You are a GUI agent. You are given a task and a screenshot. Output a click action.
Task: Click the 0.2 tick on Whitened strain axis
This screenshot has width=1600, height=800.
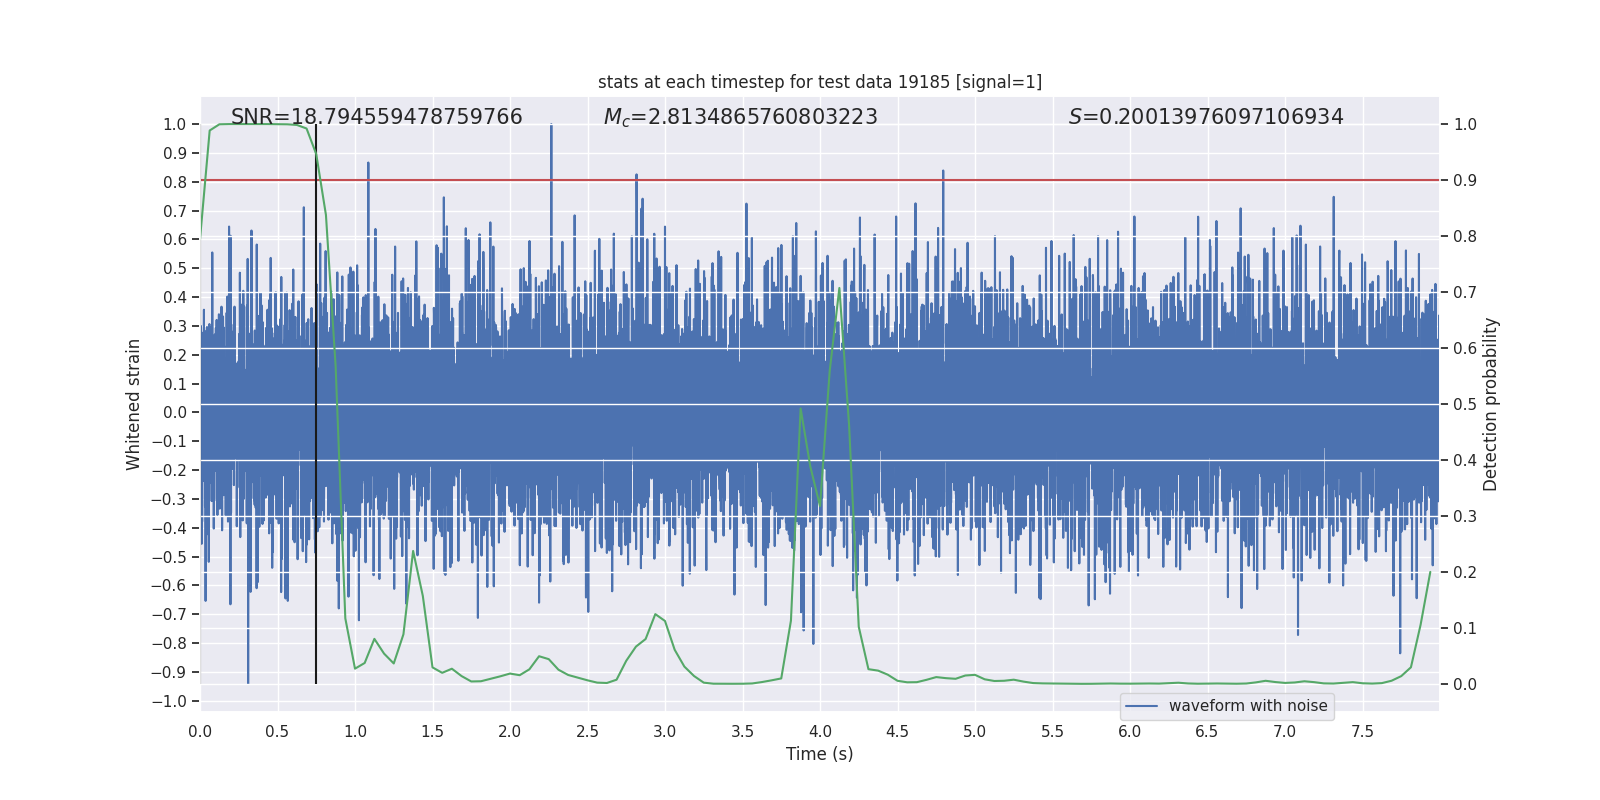coord(175,355)
